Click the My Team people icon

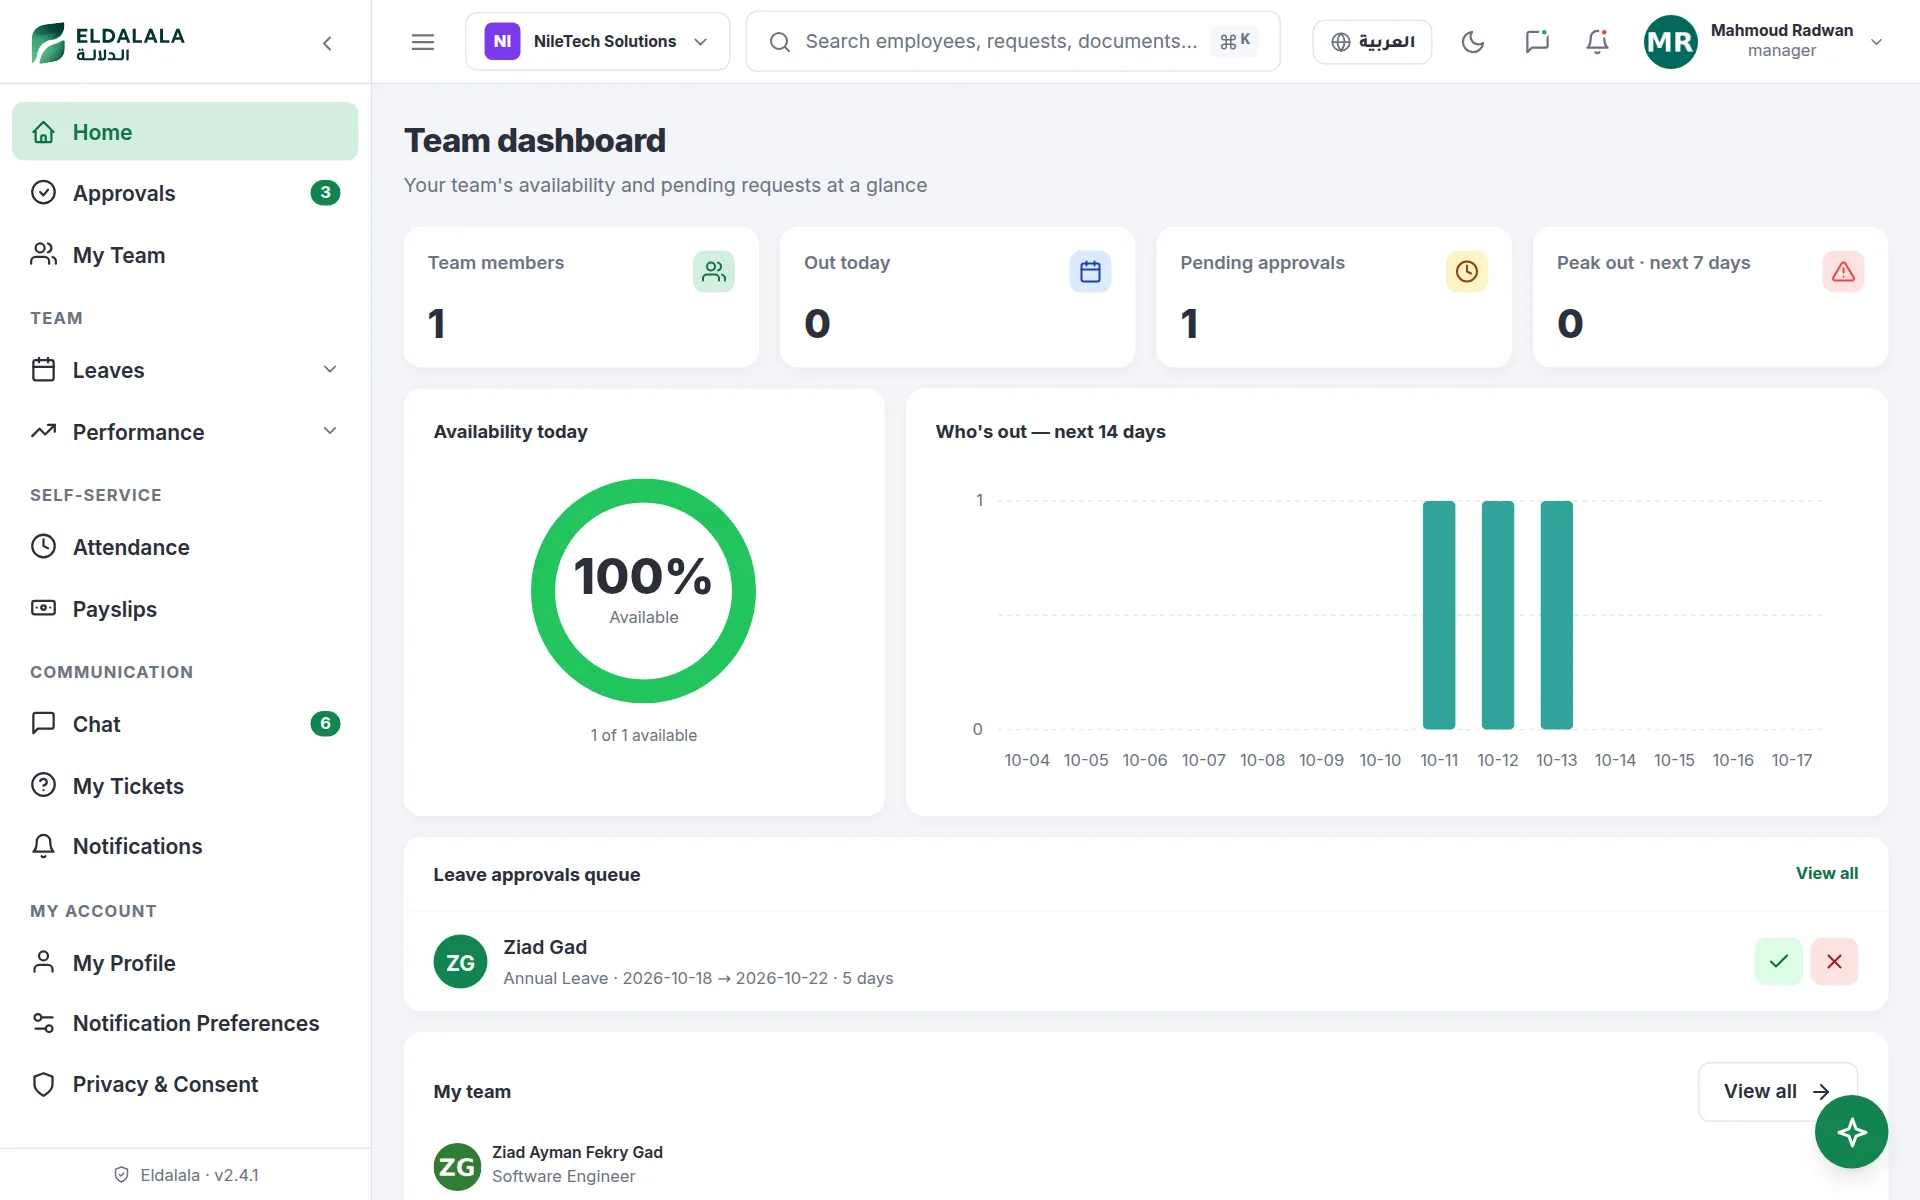click(x=43, y=254)
